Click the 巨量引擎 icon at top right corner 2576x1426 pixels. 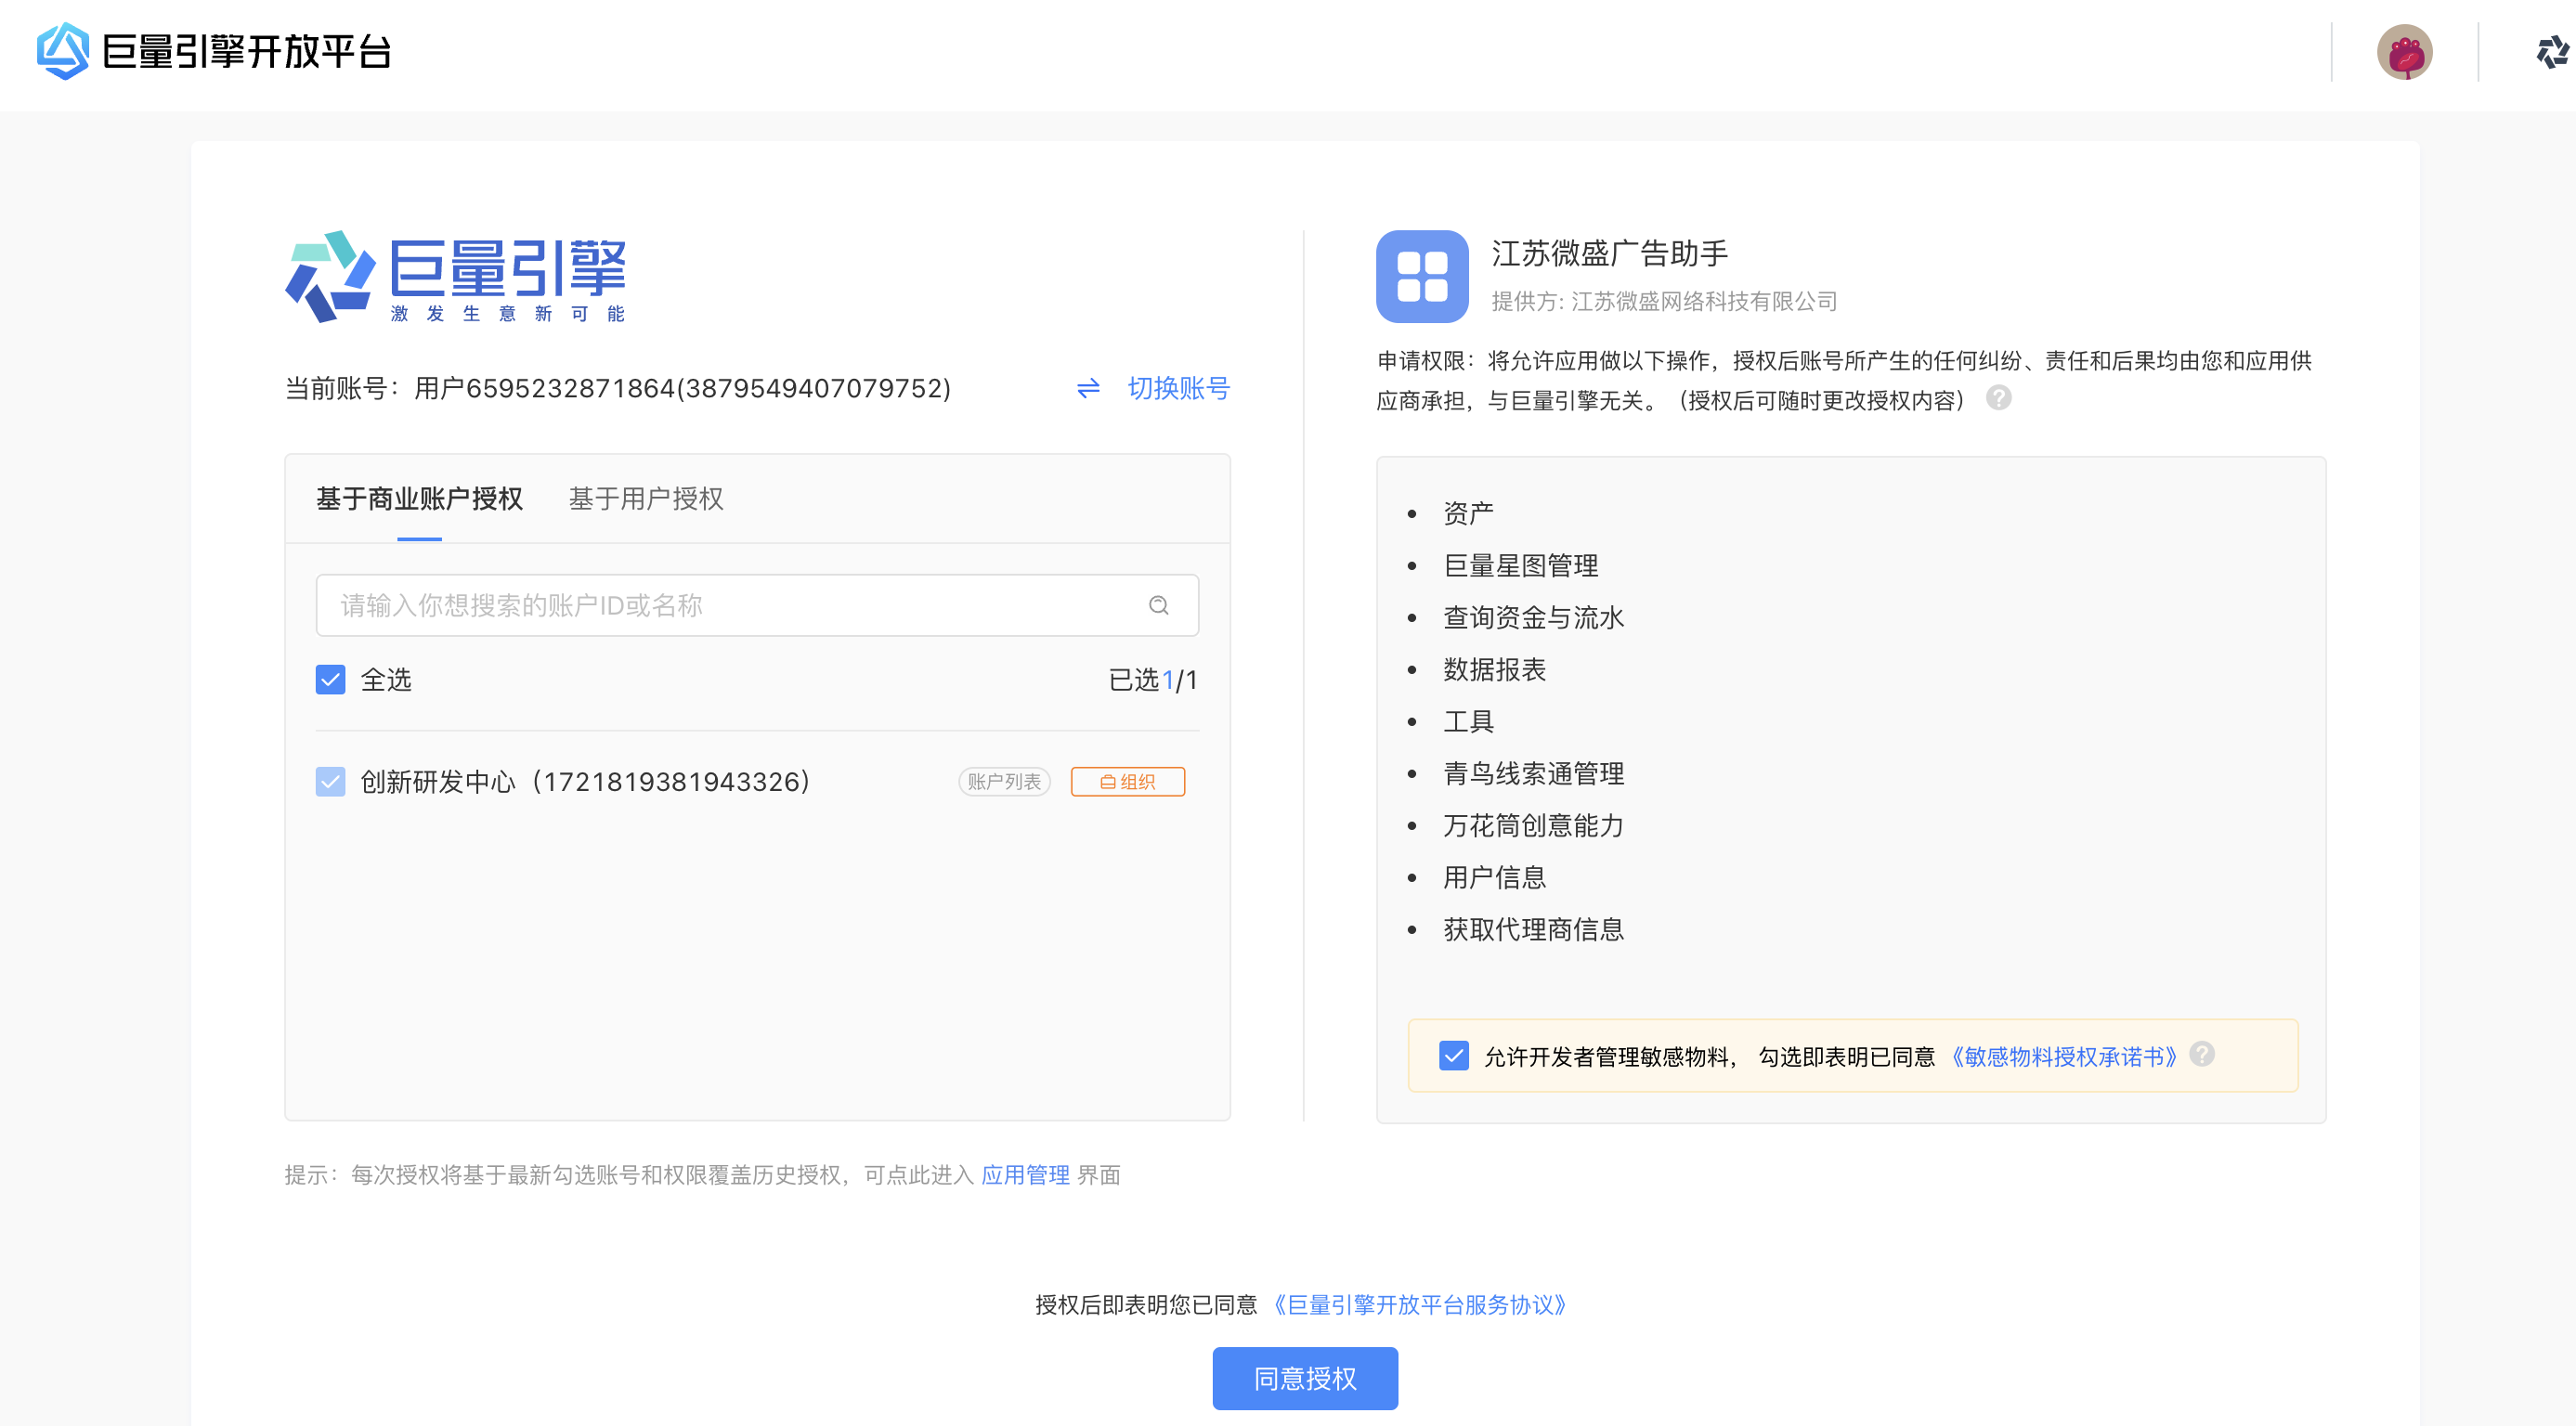pyautogui.click(x=2551, y=52)
